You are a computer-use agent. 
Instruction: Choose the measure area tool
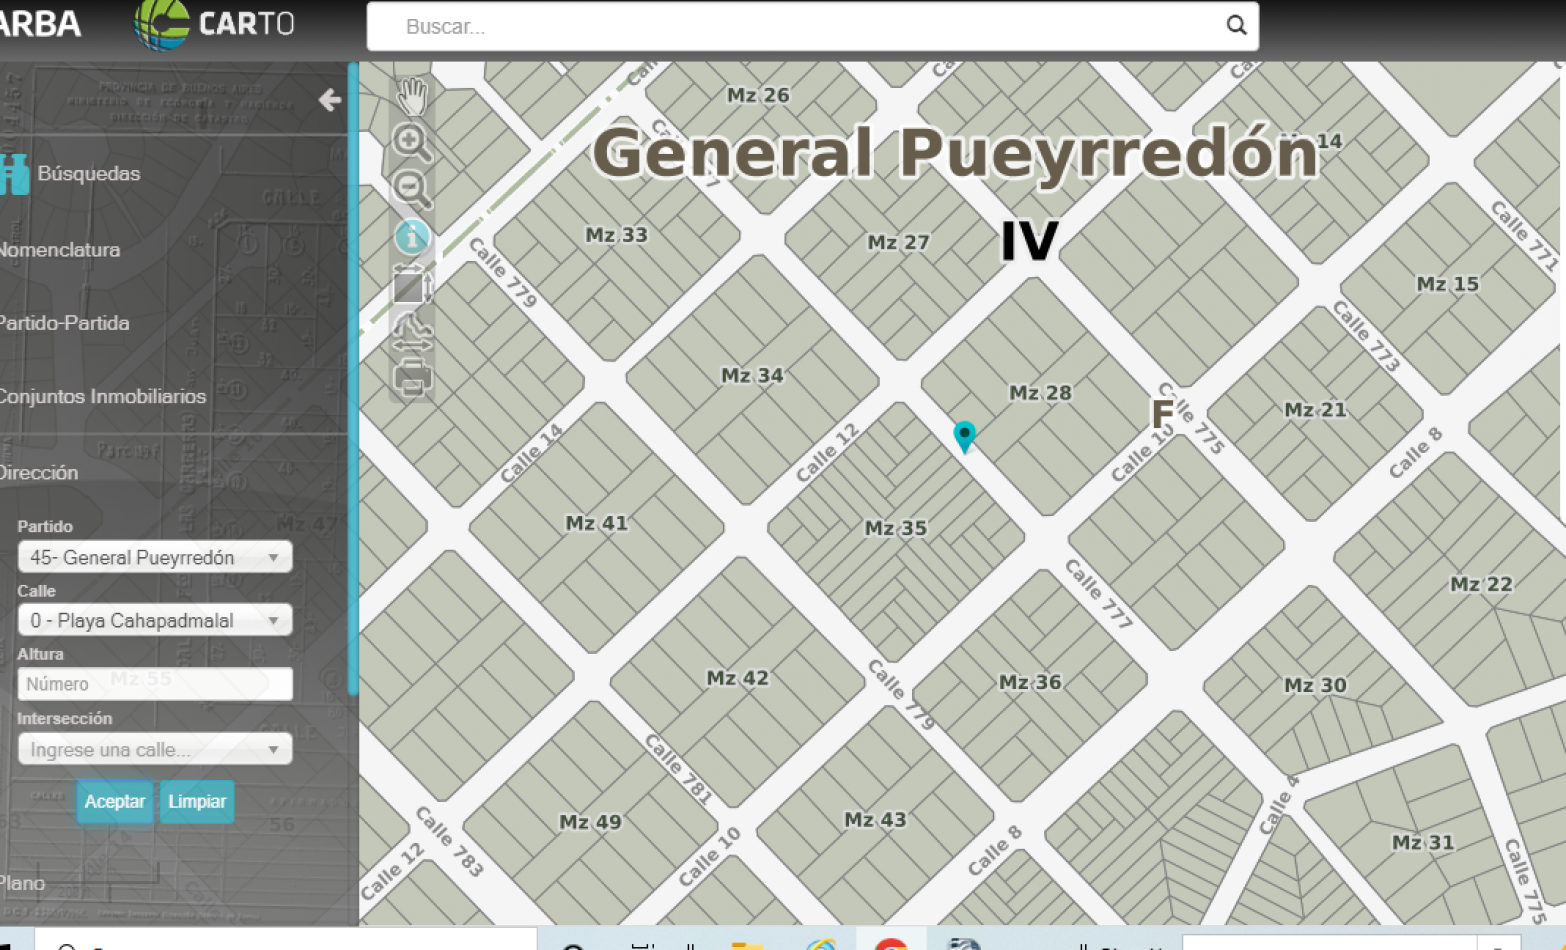pyautogui.click(x=411, y=286)
